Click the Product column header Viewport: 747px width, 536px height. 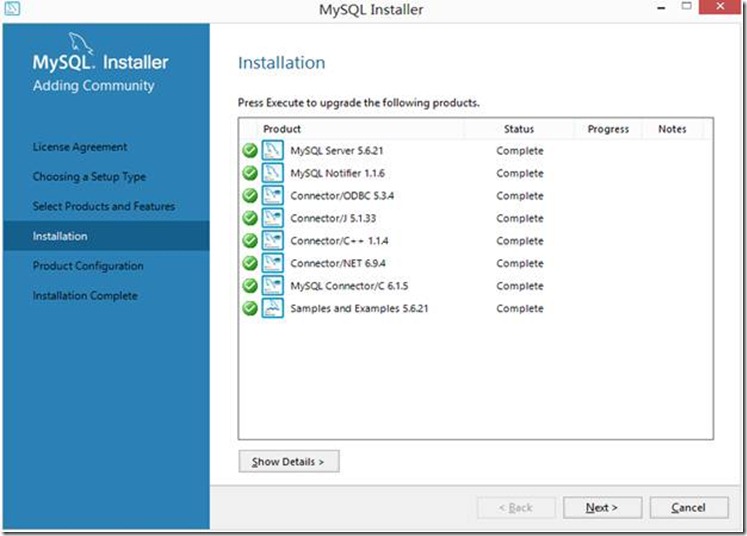click(x=282, y=129)
